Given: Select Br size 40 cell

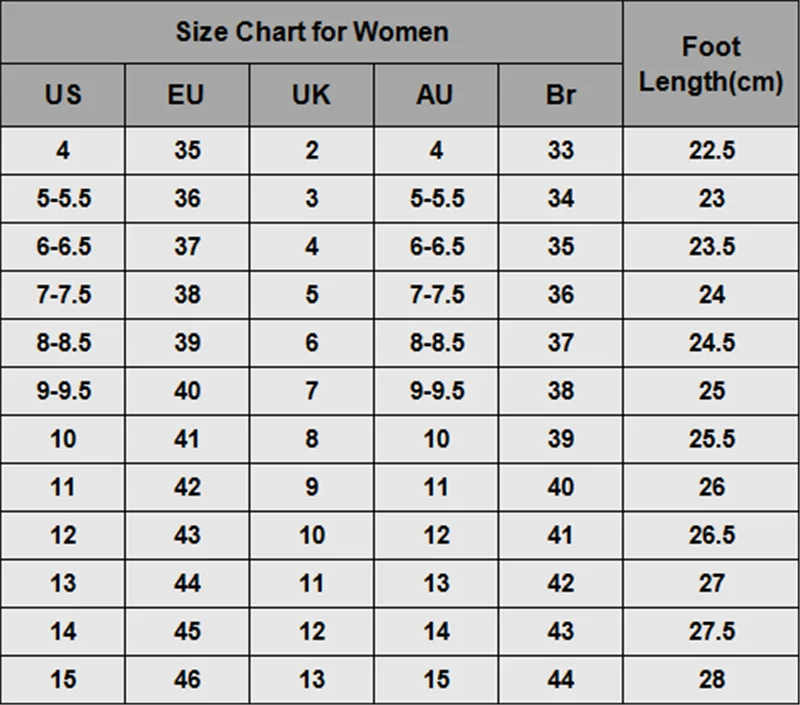Looking at the screenshot, I should (561, 487).
